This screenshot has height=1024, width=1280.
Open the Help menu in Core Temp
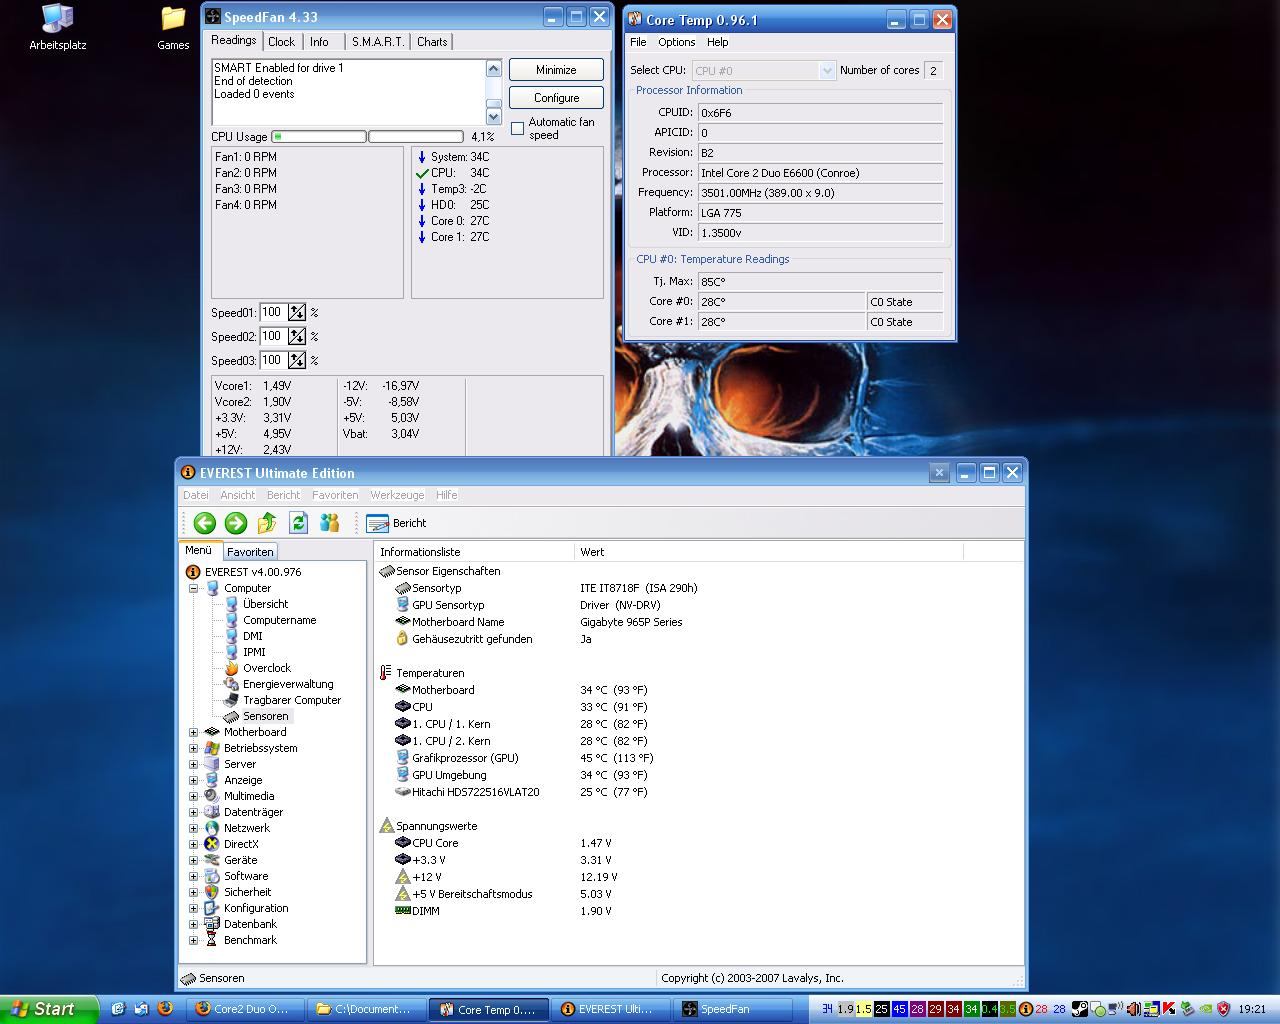tap(717, 42)
